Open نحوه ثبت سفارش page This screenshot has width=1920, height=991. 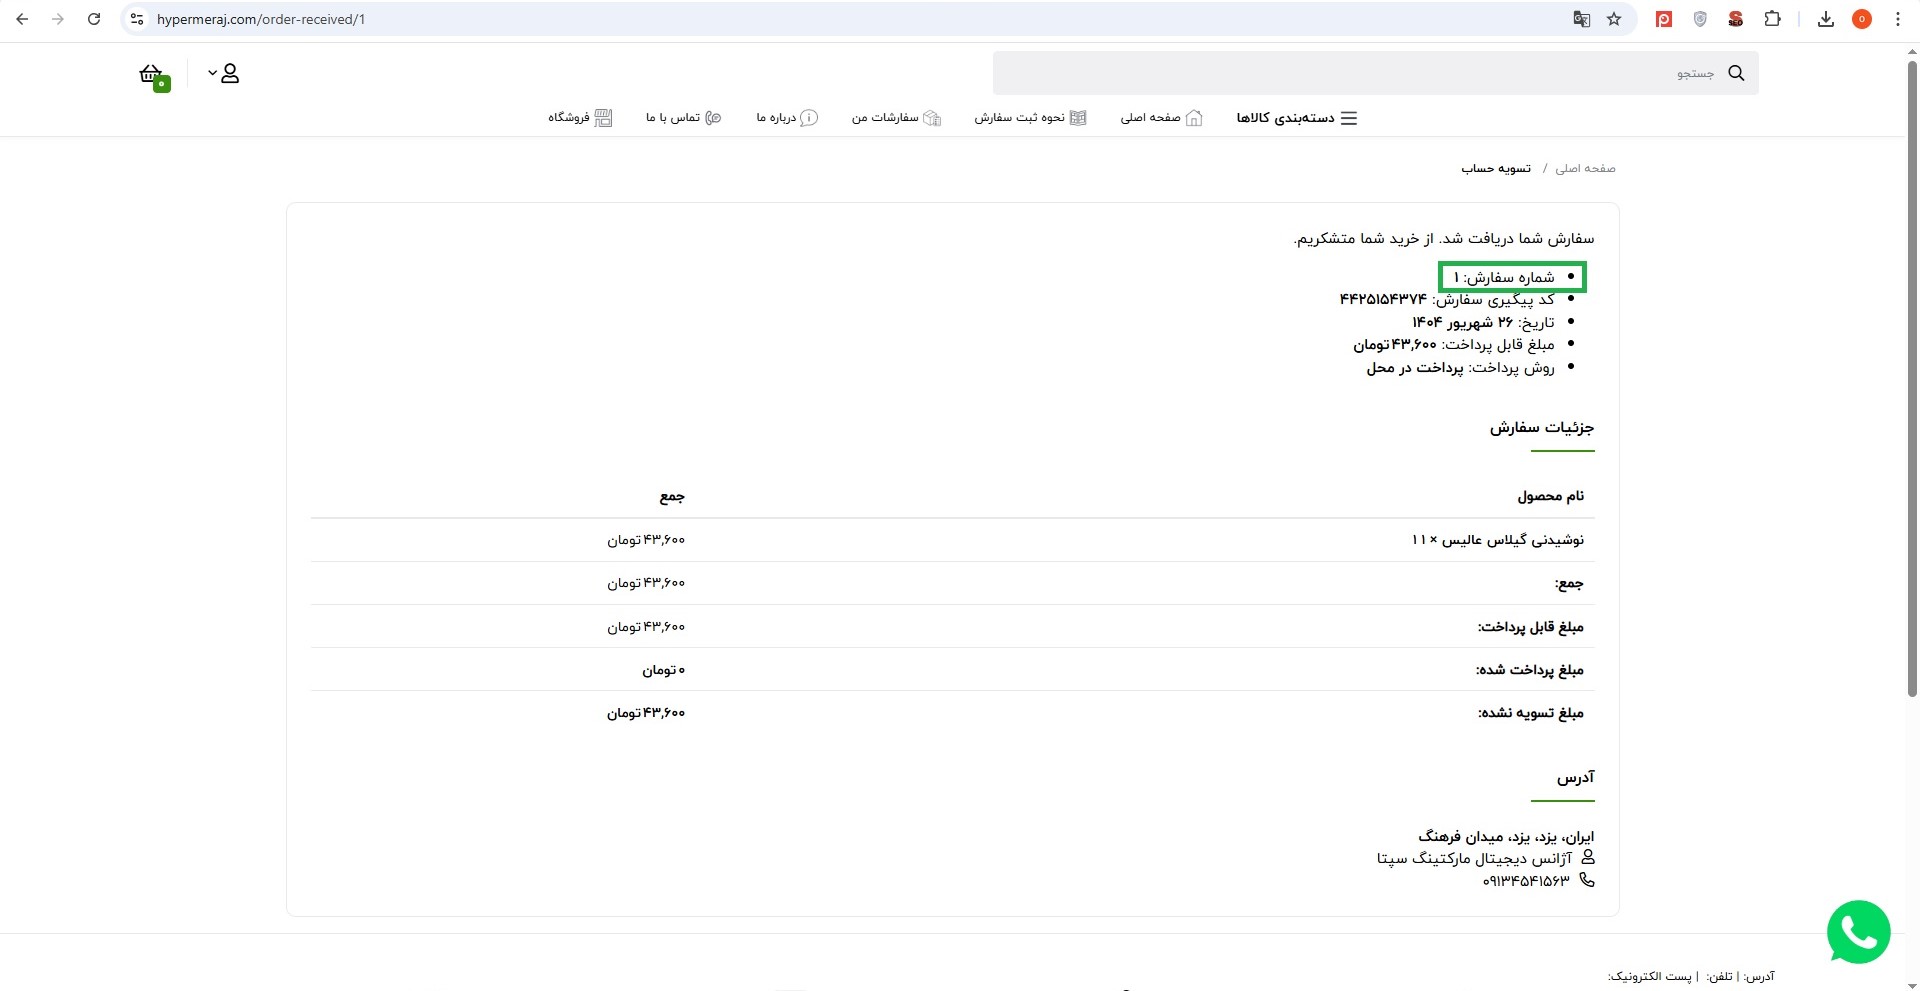coord(1030,118)
